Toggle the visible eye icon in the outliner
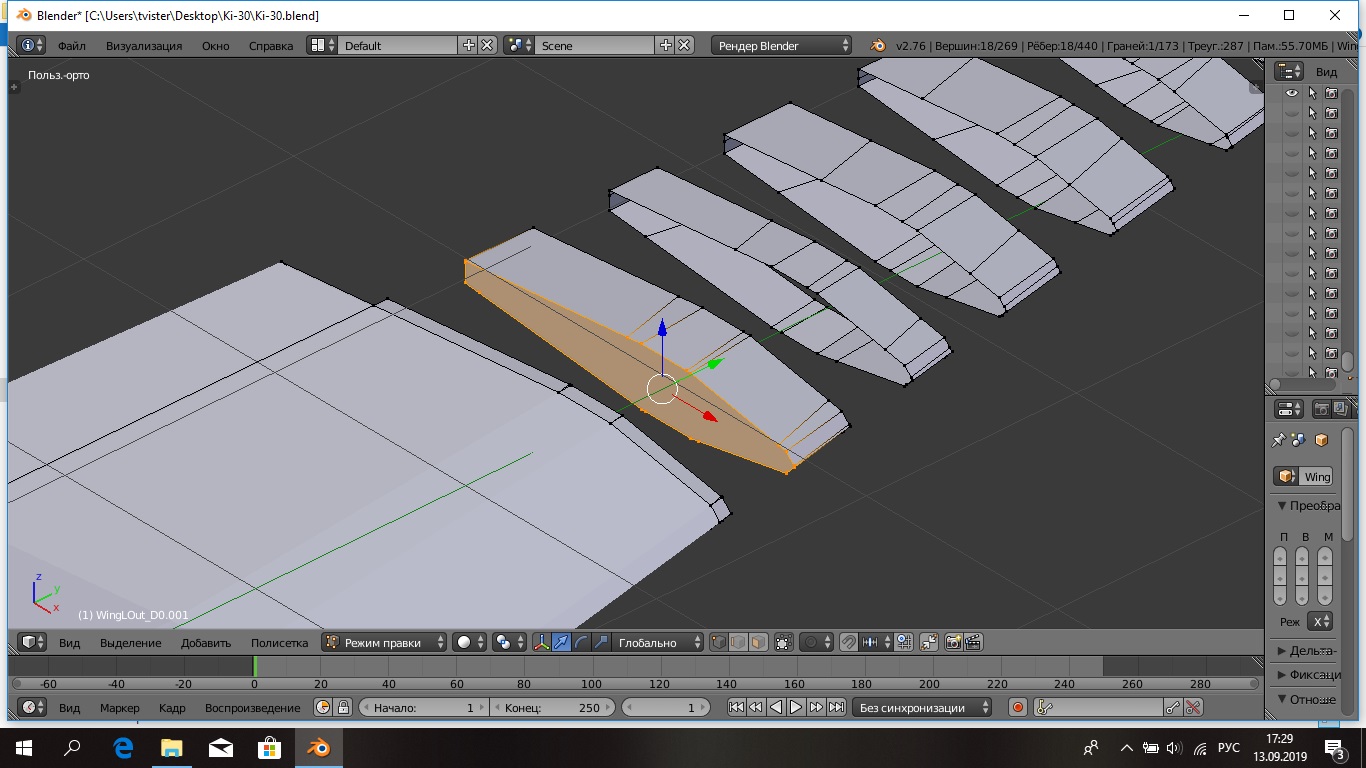 point(1292,93)
